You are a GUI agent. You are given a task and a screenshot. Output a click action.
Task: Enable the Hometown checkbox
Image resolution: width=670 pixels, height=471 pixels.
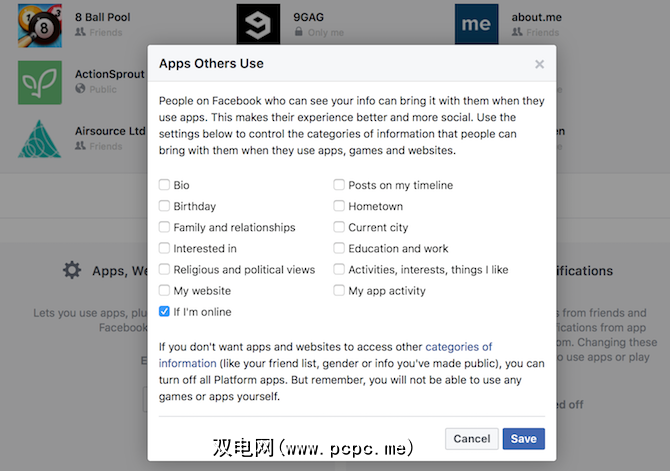tap(339, 206)
